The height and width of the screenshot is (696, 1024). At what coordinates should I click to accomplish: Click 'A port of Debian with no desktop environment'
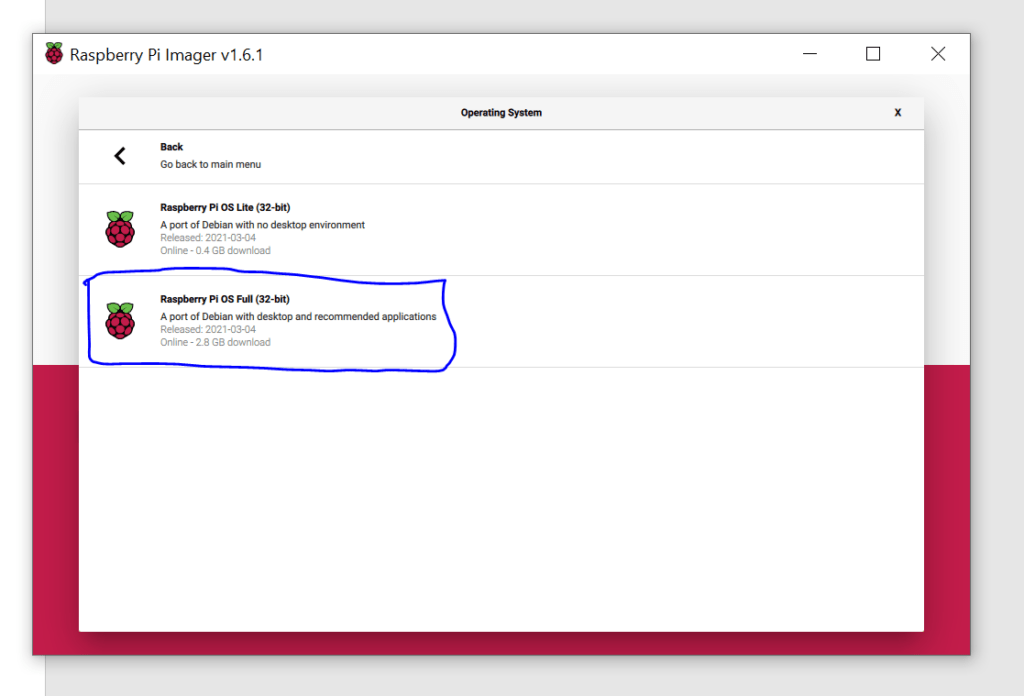coord(263,225)
